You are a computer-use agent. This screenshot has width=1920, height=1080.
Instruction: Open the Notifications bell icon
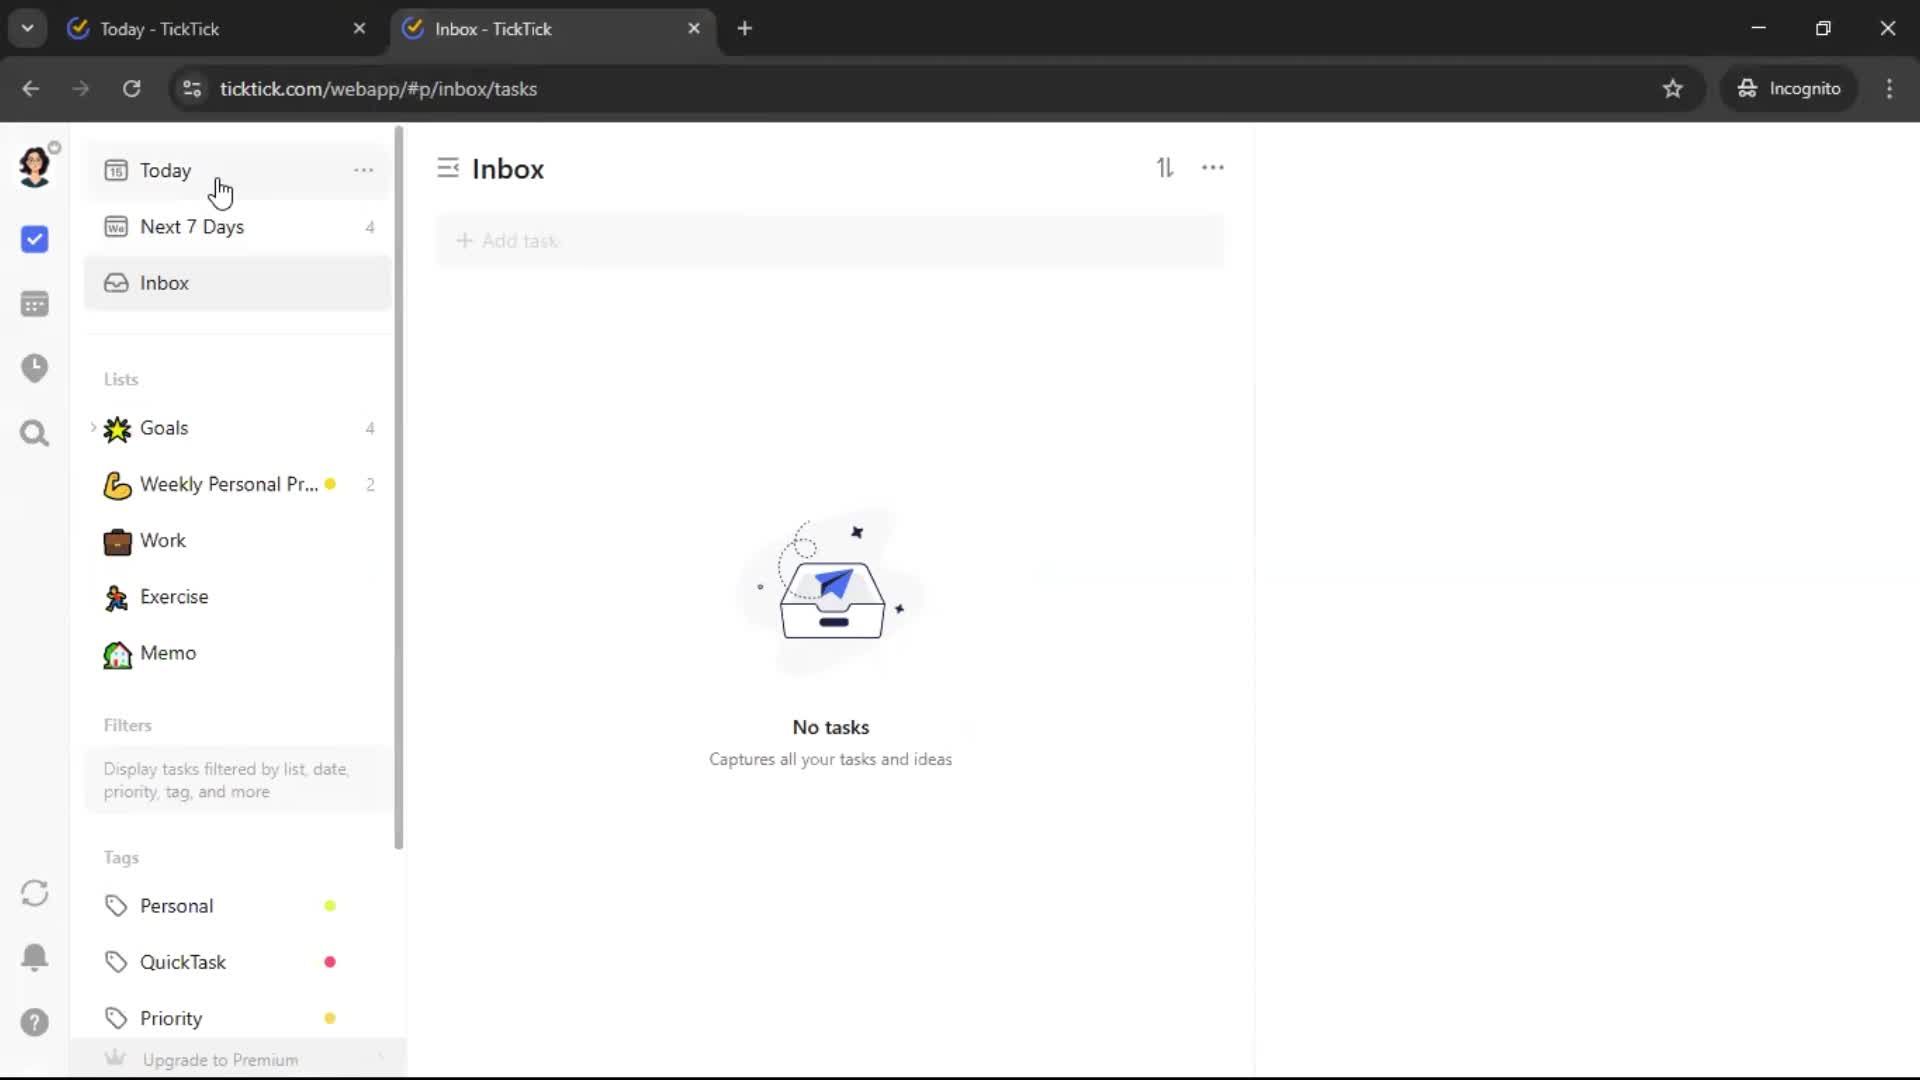34,957
